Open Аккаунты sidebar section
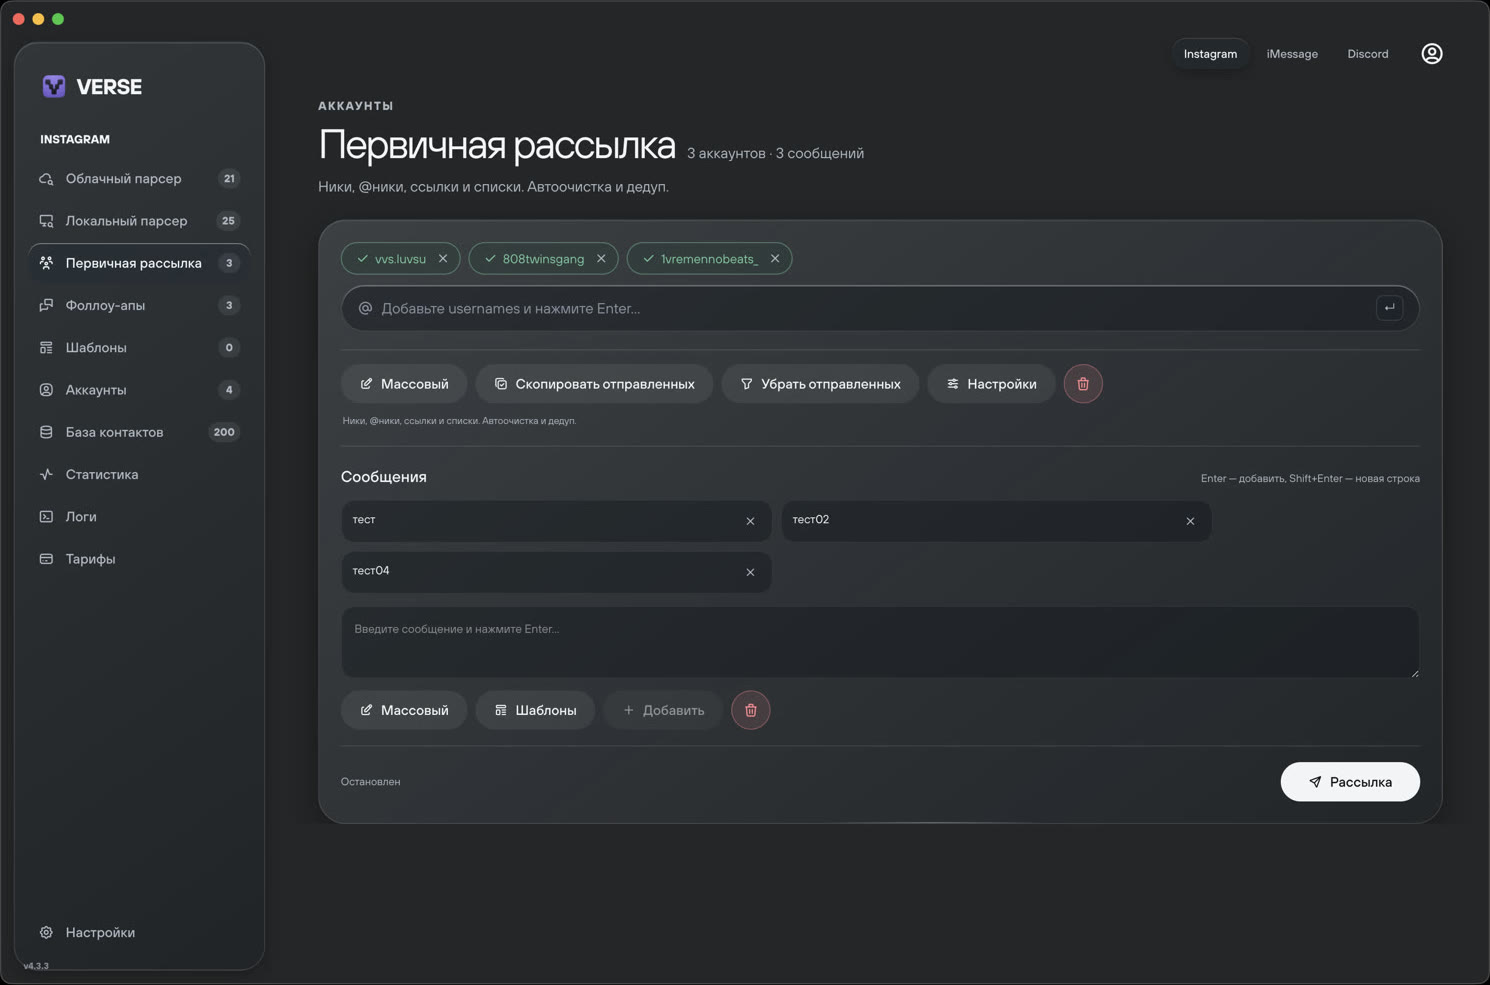Viewport: 1490px width, 985px height. 139,390
